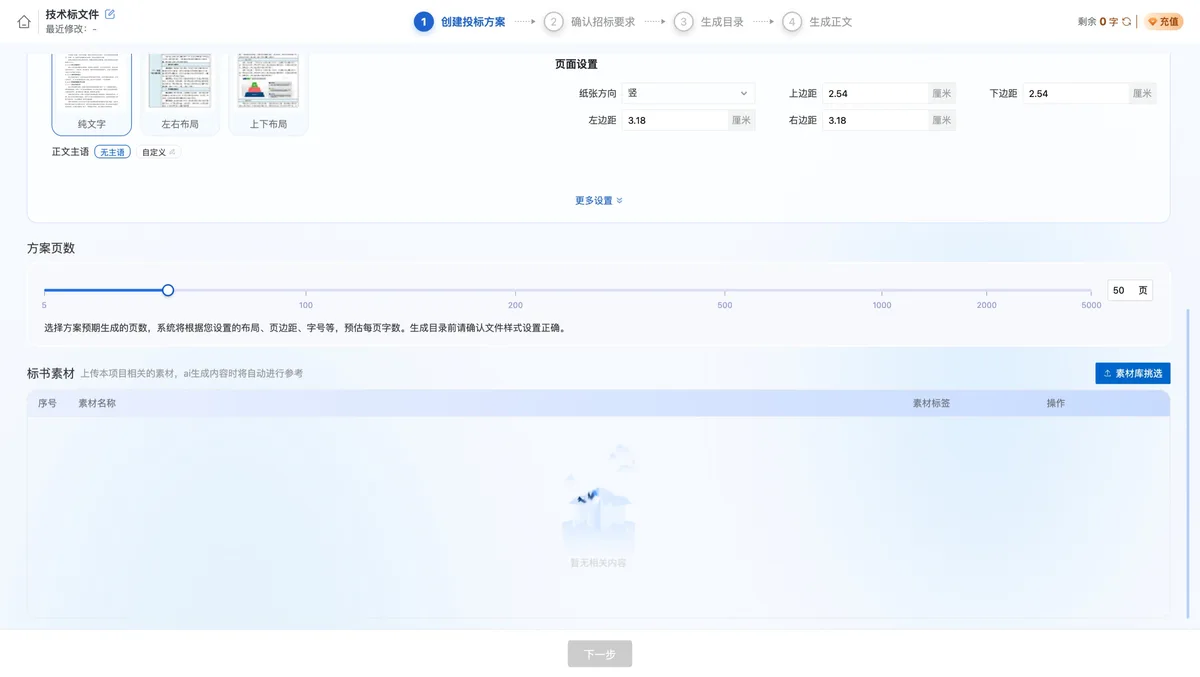Click the 序号 column header

pyautogui.click(x=47, y=403)
